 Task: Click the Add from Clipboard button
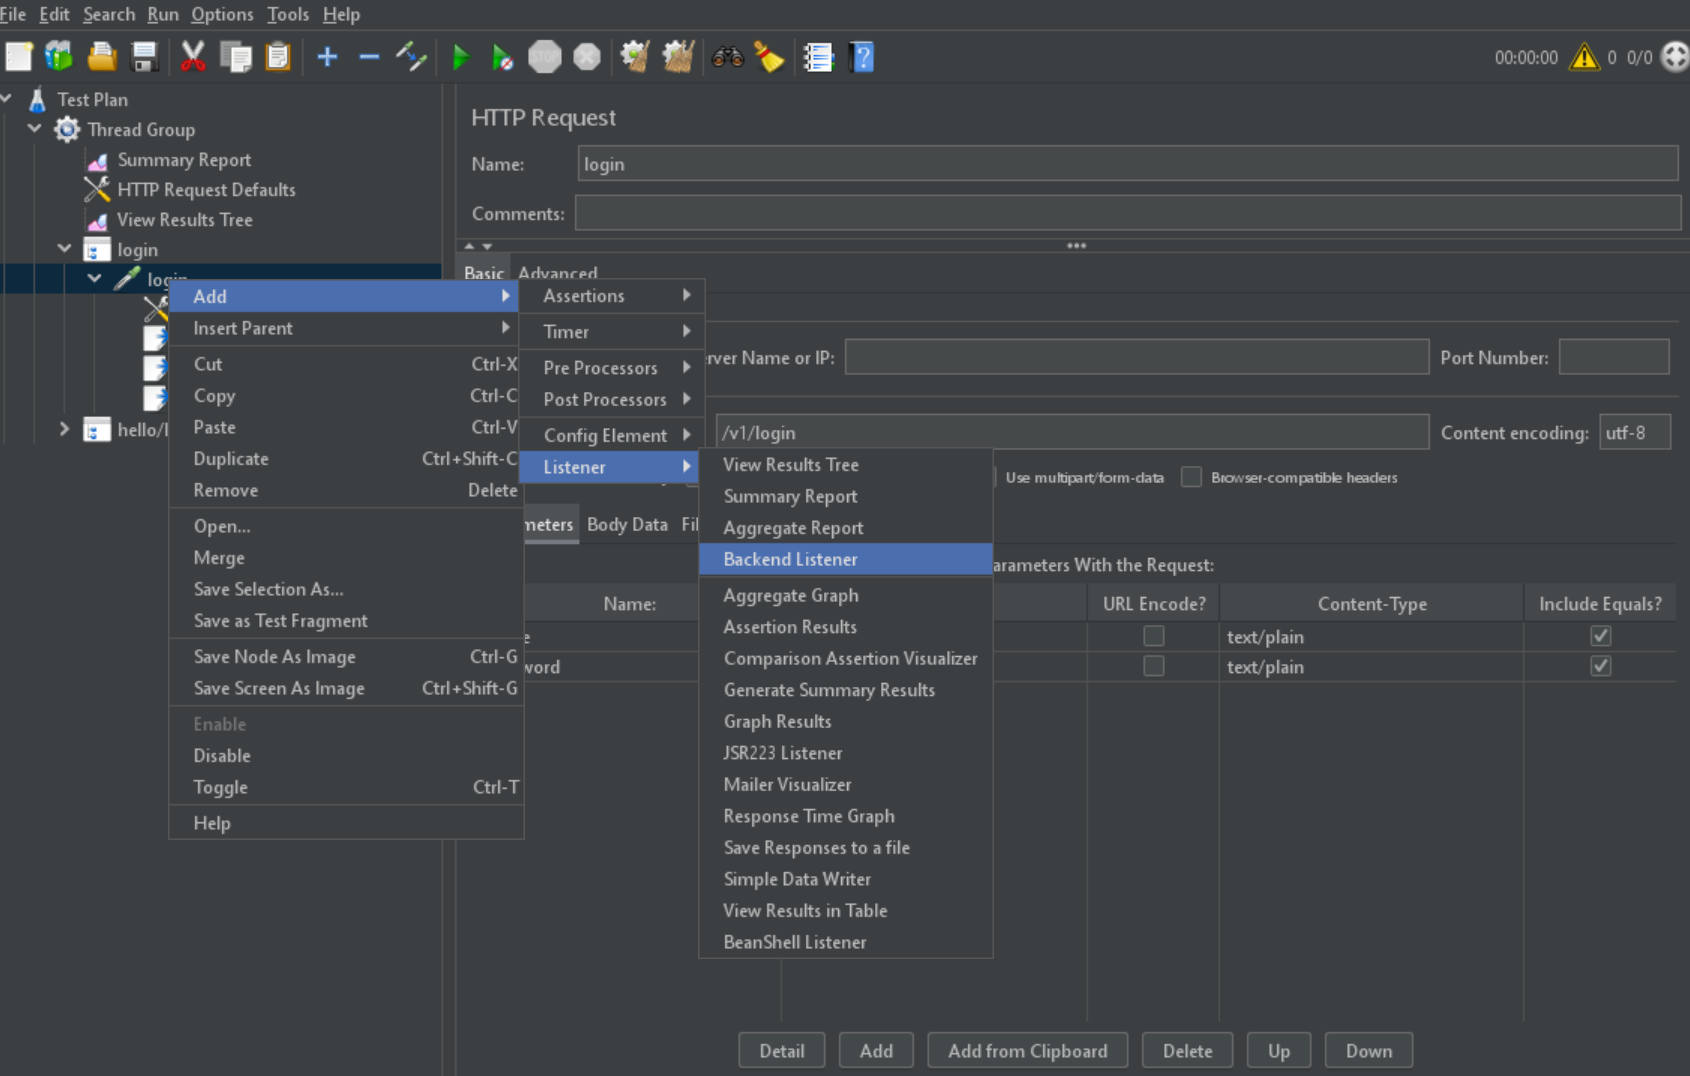coord(1028,1051)
